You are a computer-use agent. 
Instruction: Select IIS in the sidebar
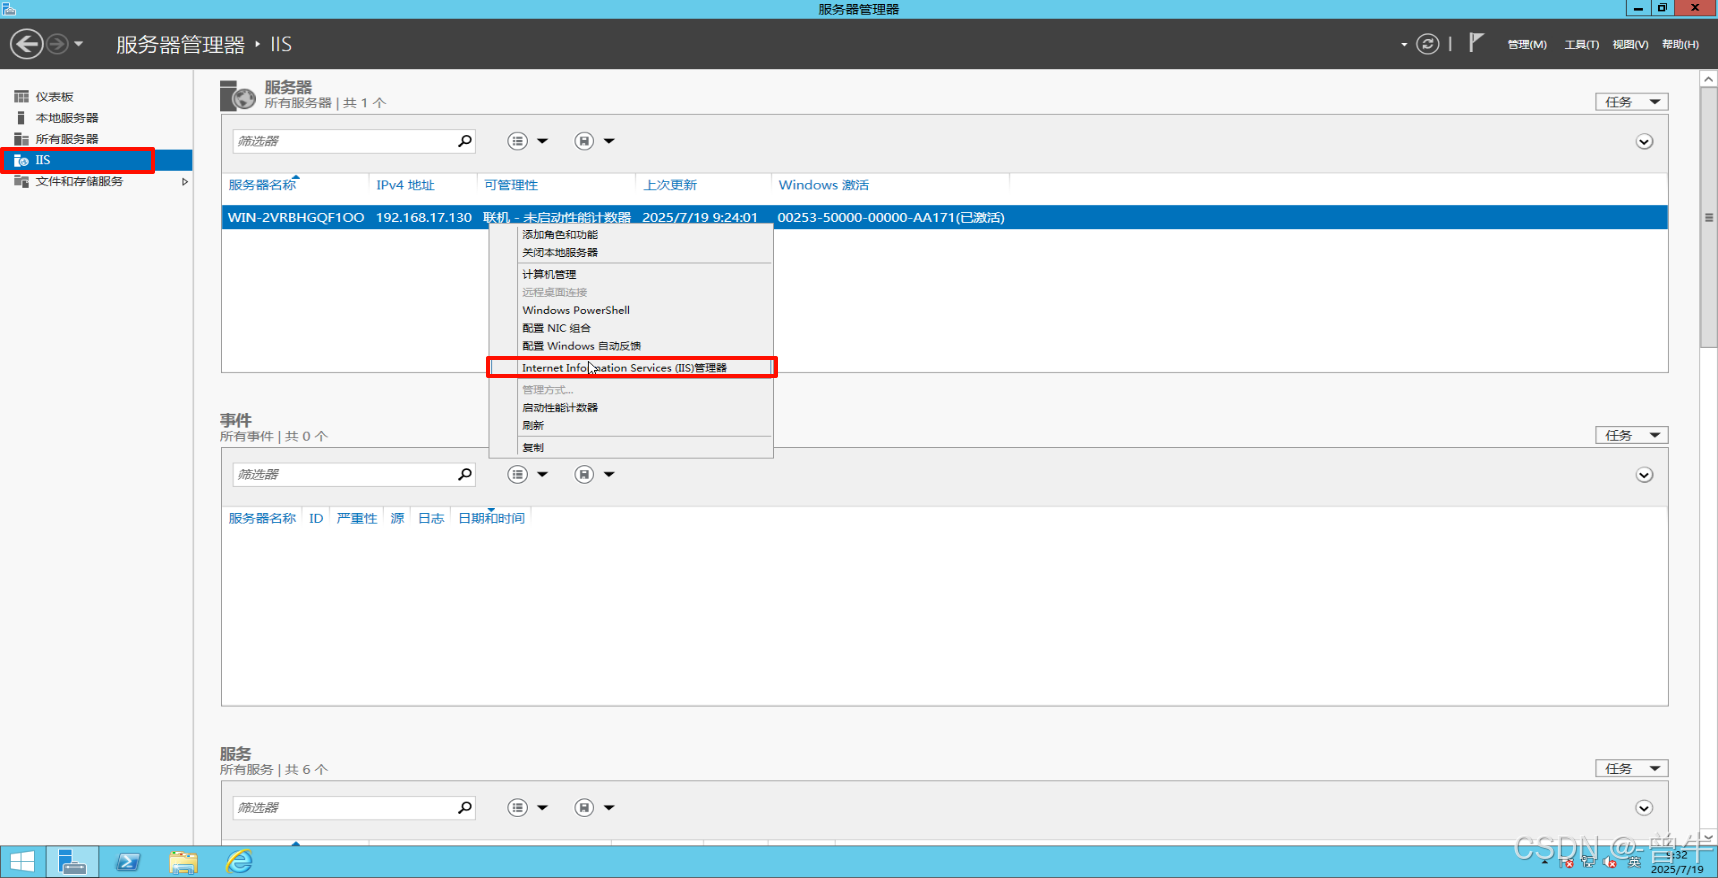tap(96, 160)
